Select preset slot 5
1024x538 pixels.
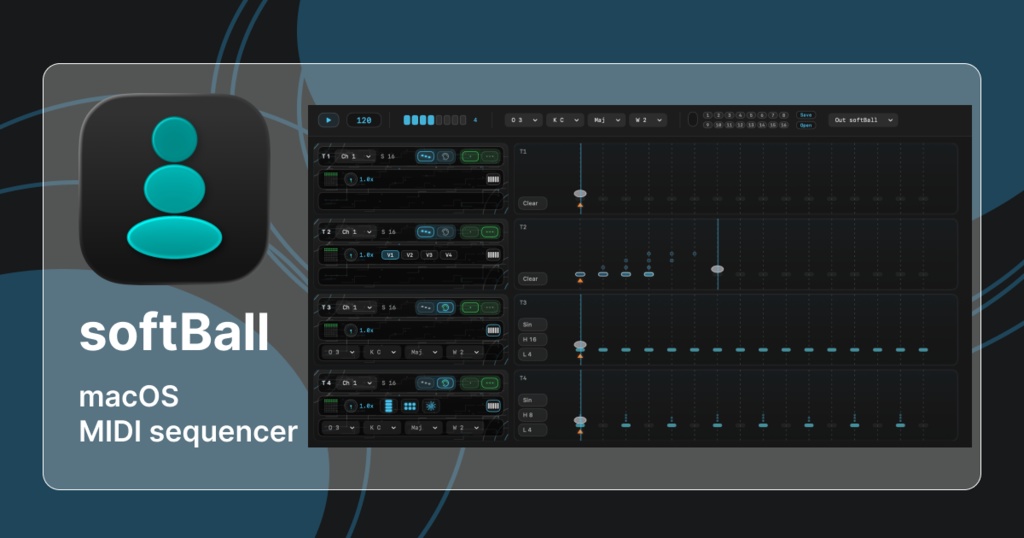(x=751, y=116)
